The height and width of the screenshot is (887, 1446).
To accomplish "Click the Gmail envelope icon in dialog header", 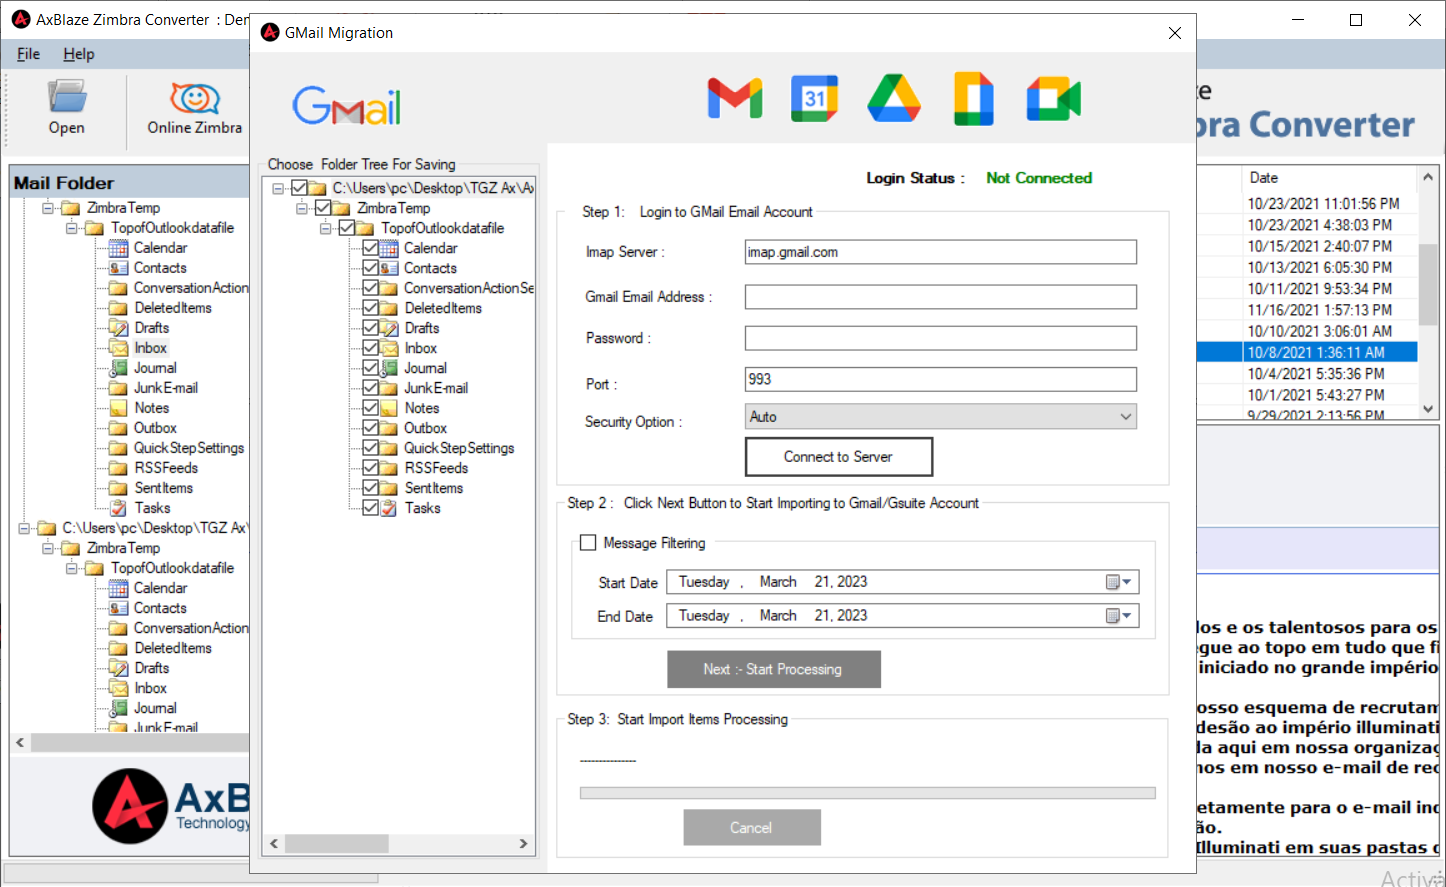I will coord(735,98).
